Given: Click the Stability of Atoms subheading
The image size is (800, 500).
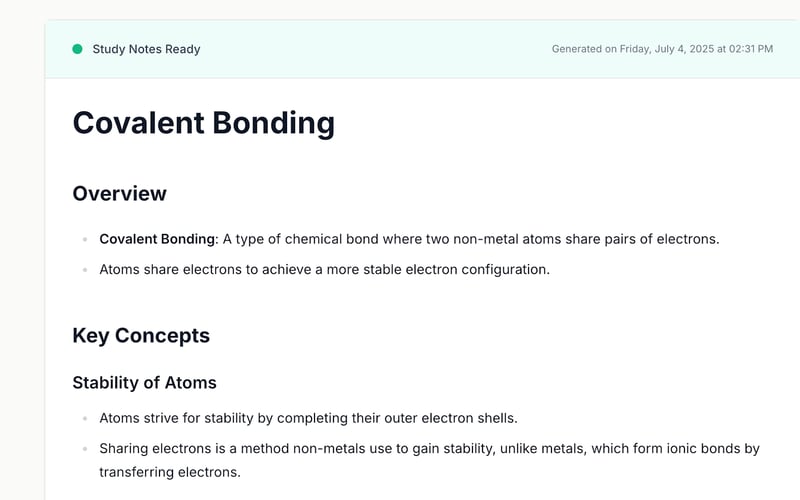Looking at the screenshot, I should click(x=144, y=382).
